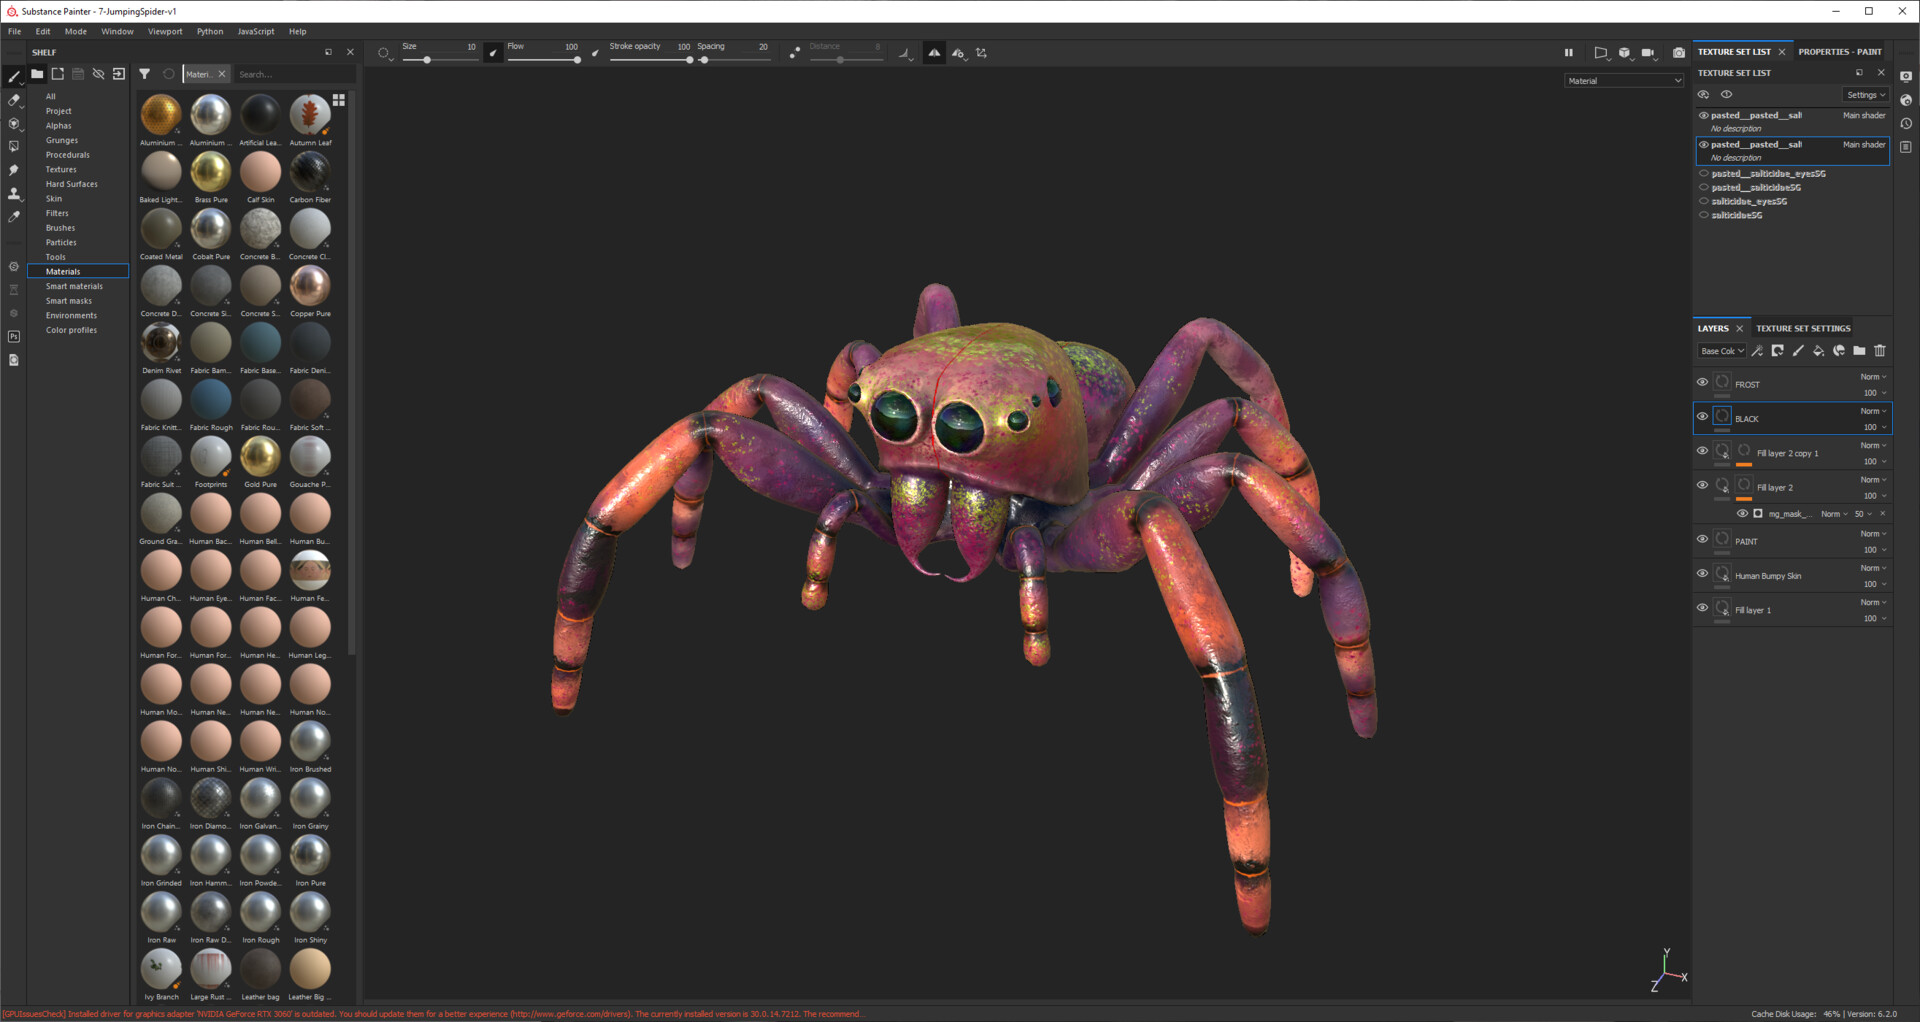Toggle visibility of Fill layer 2 copy 1
Screen dimensions: 1920x1022
[x=1702, y=451]
